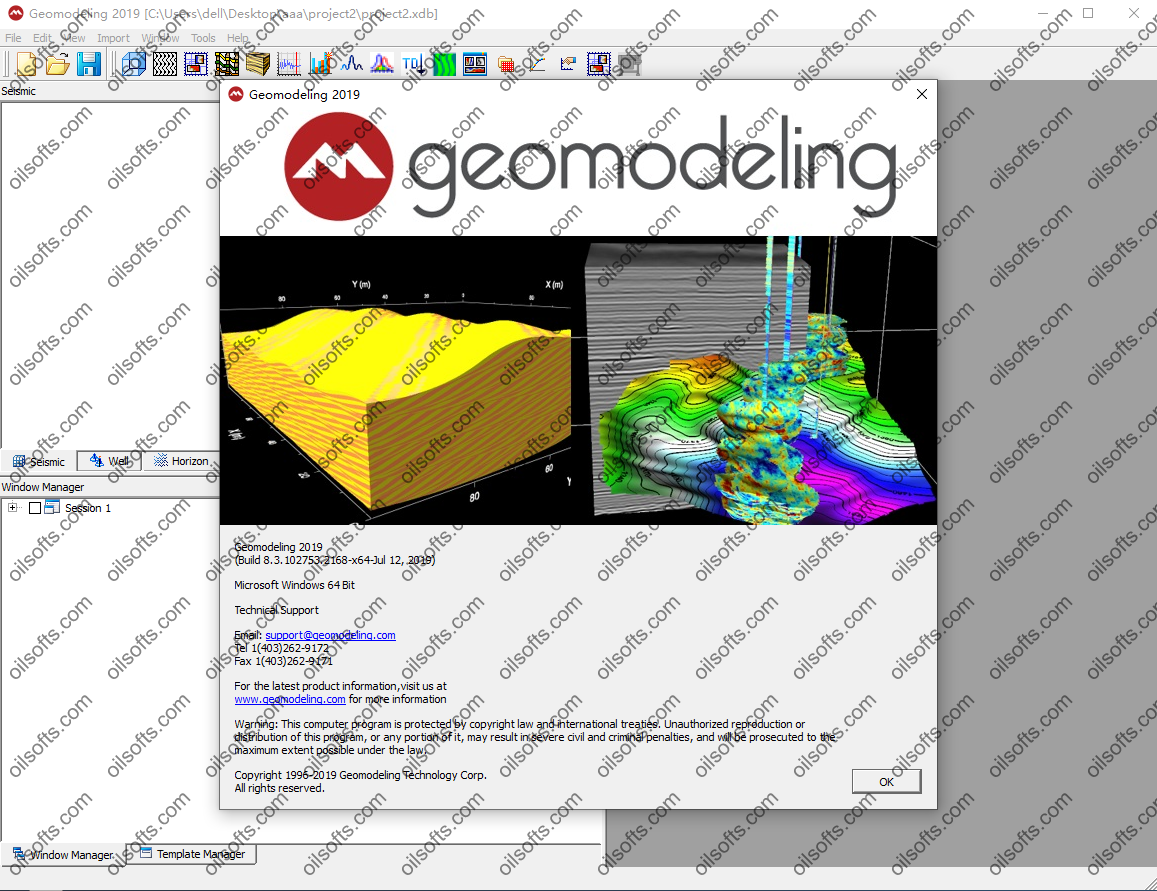
Task: Open the View menu
Action: coord(74,38)
